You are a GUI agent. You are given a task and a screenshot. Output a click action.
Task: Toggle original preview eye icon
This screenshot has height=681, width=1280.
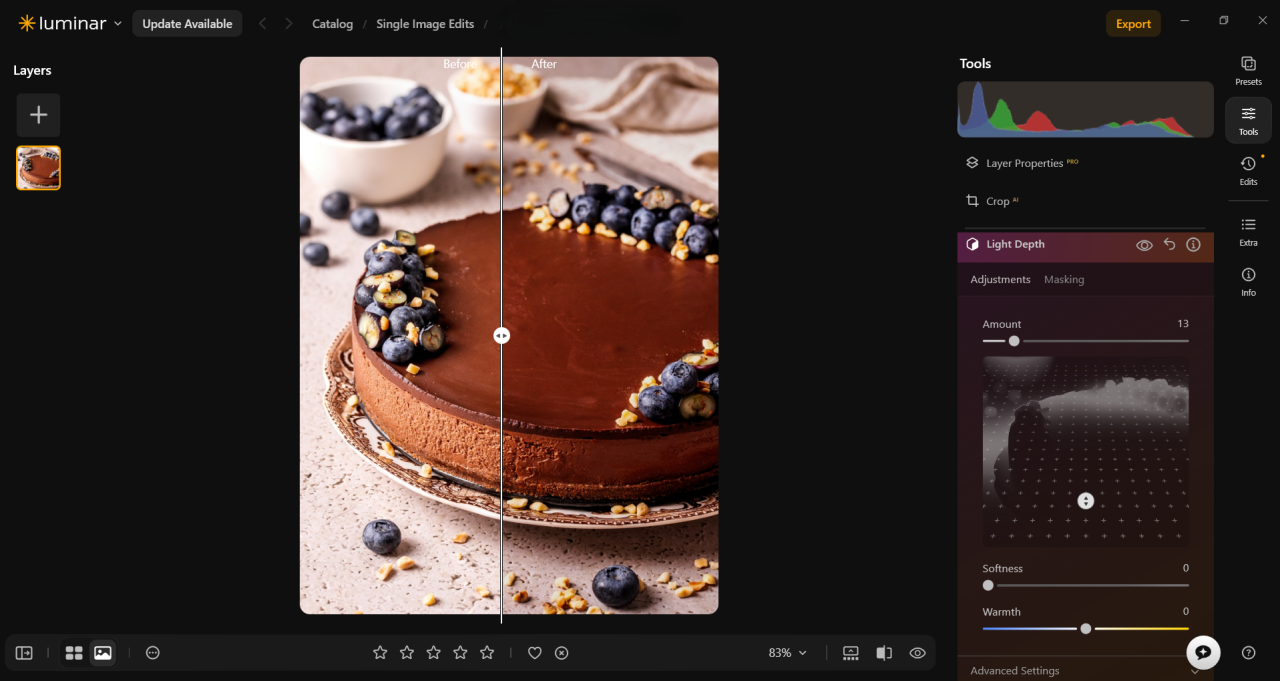coord(917,653)
